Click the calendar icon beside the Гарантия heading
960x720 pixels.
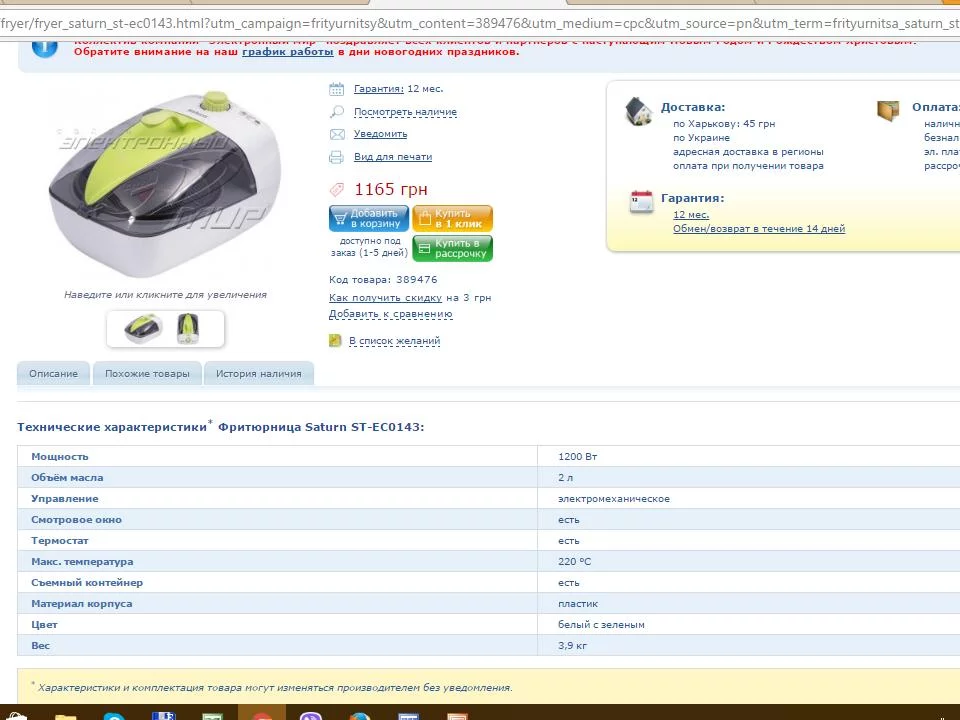[x=641, y=201]
